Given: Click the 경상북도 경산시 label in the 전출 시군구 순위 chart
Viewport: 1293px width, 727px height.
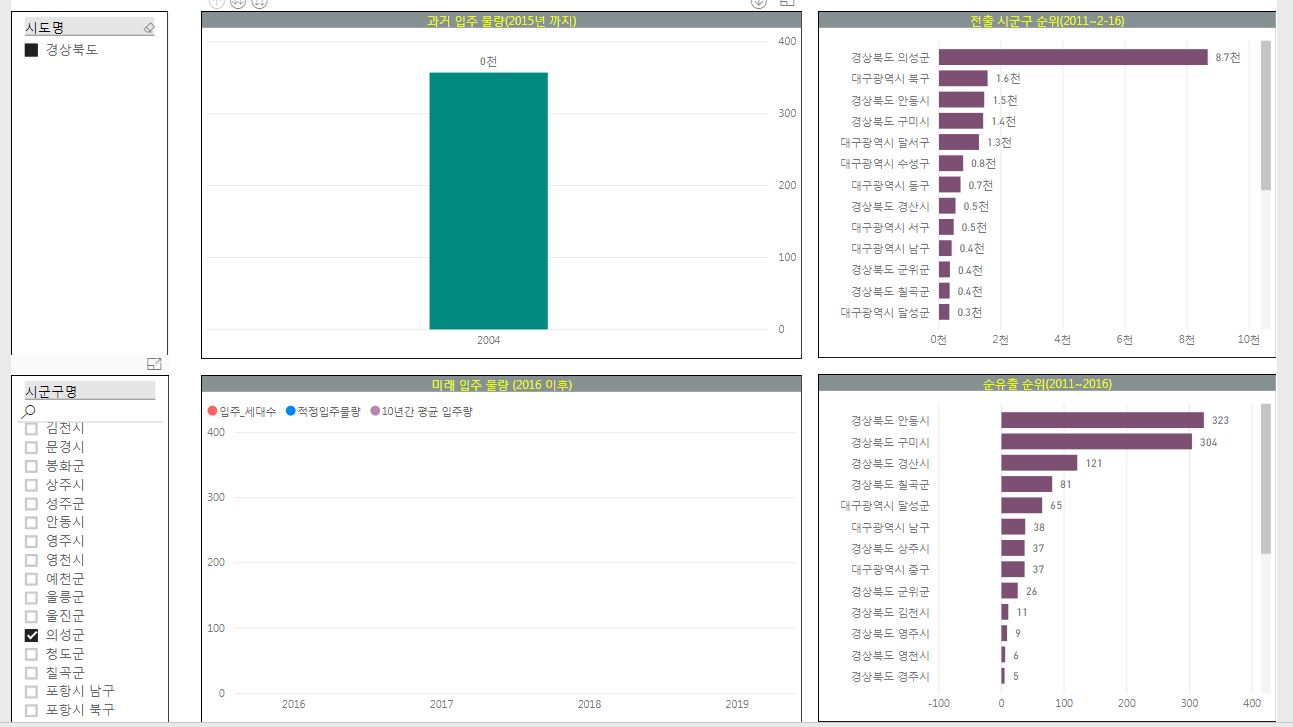Looking at the screenshot, I should (890, 206).
